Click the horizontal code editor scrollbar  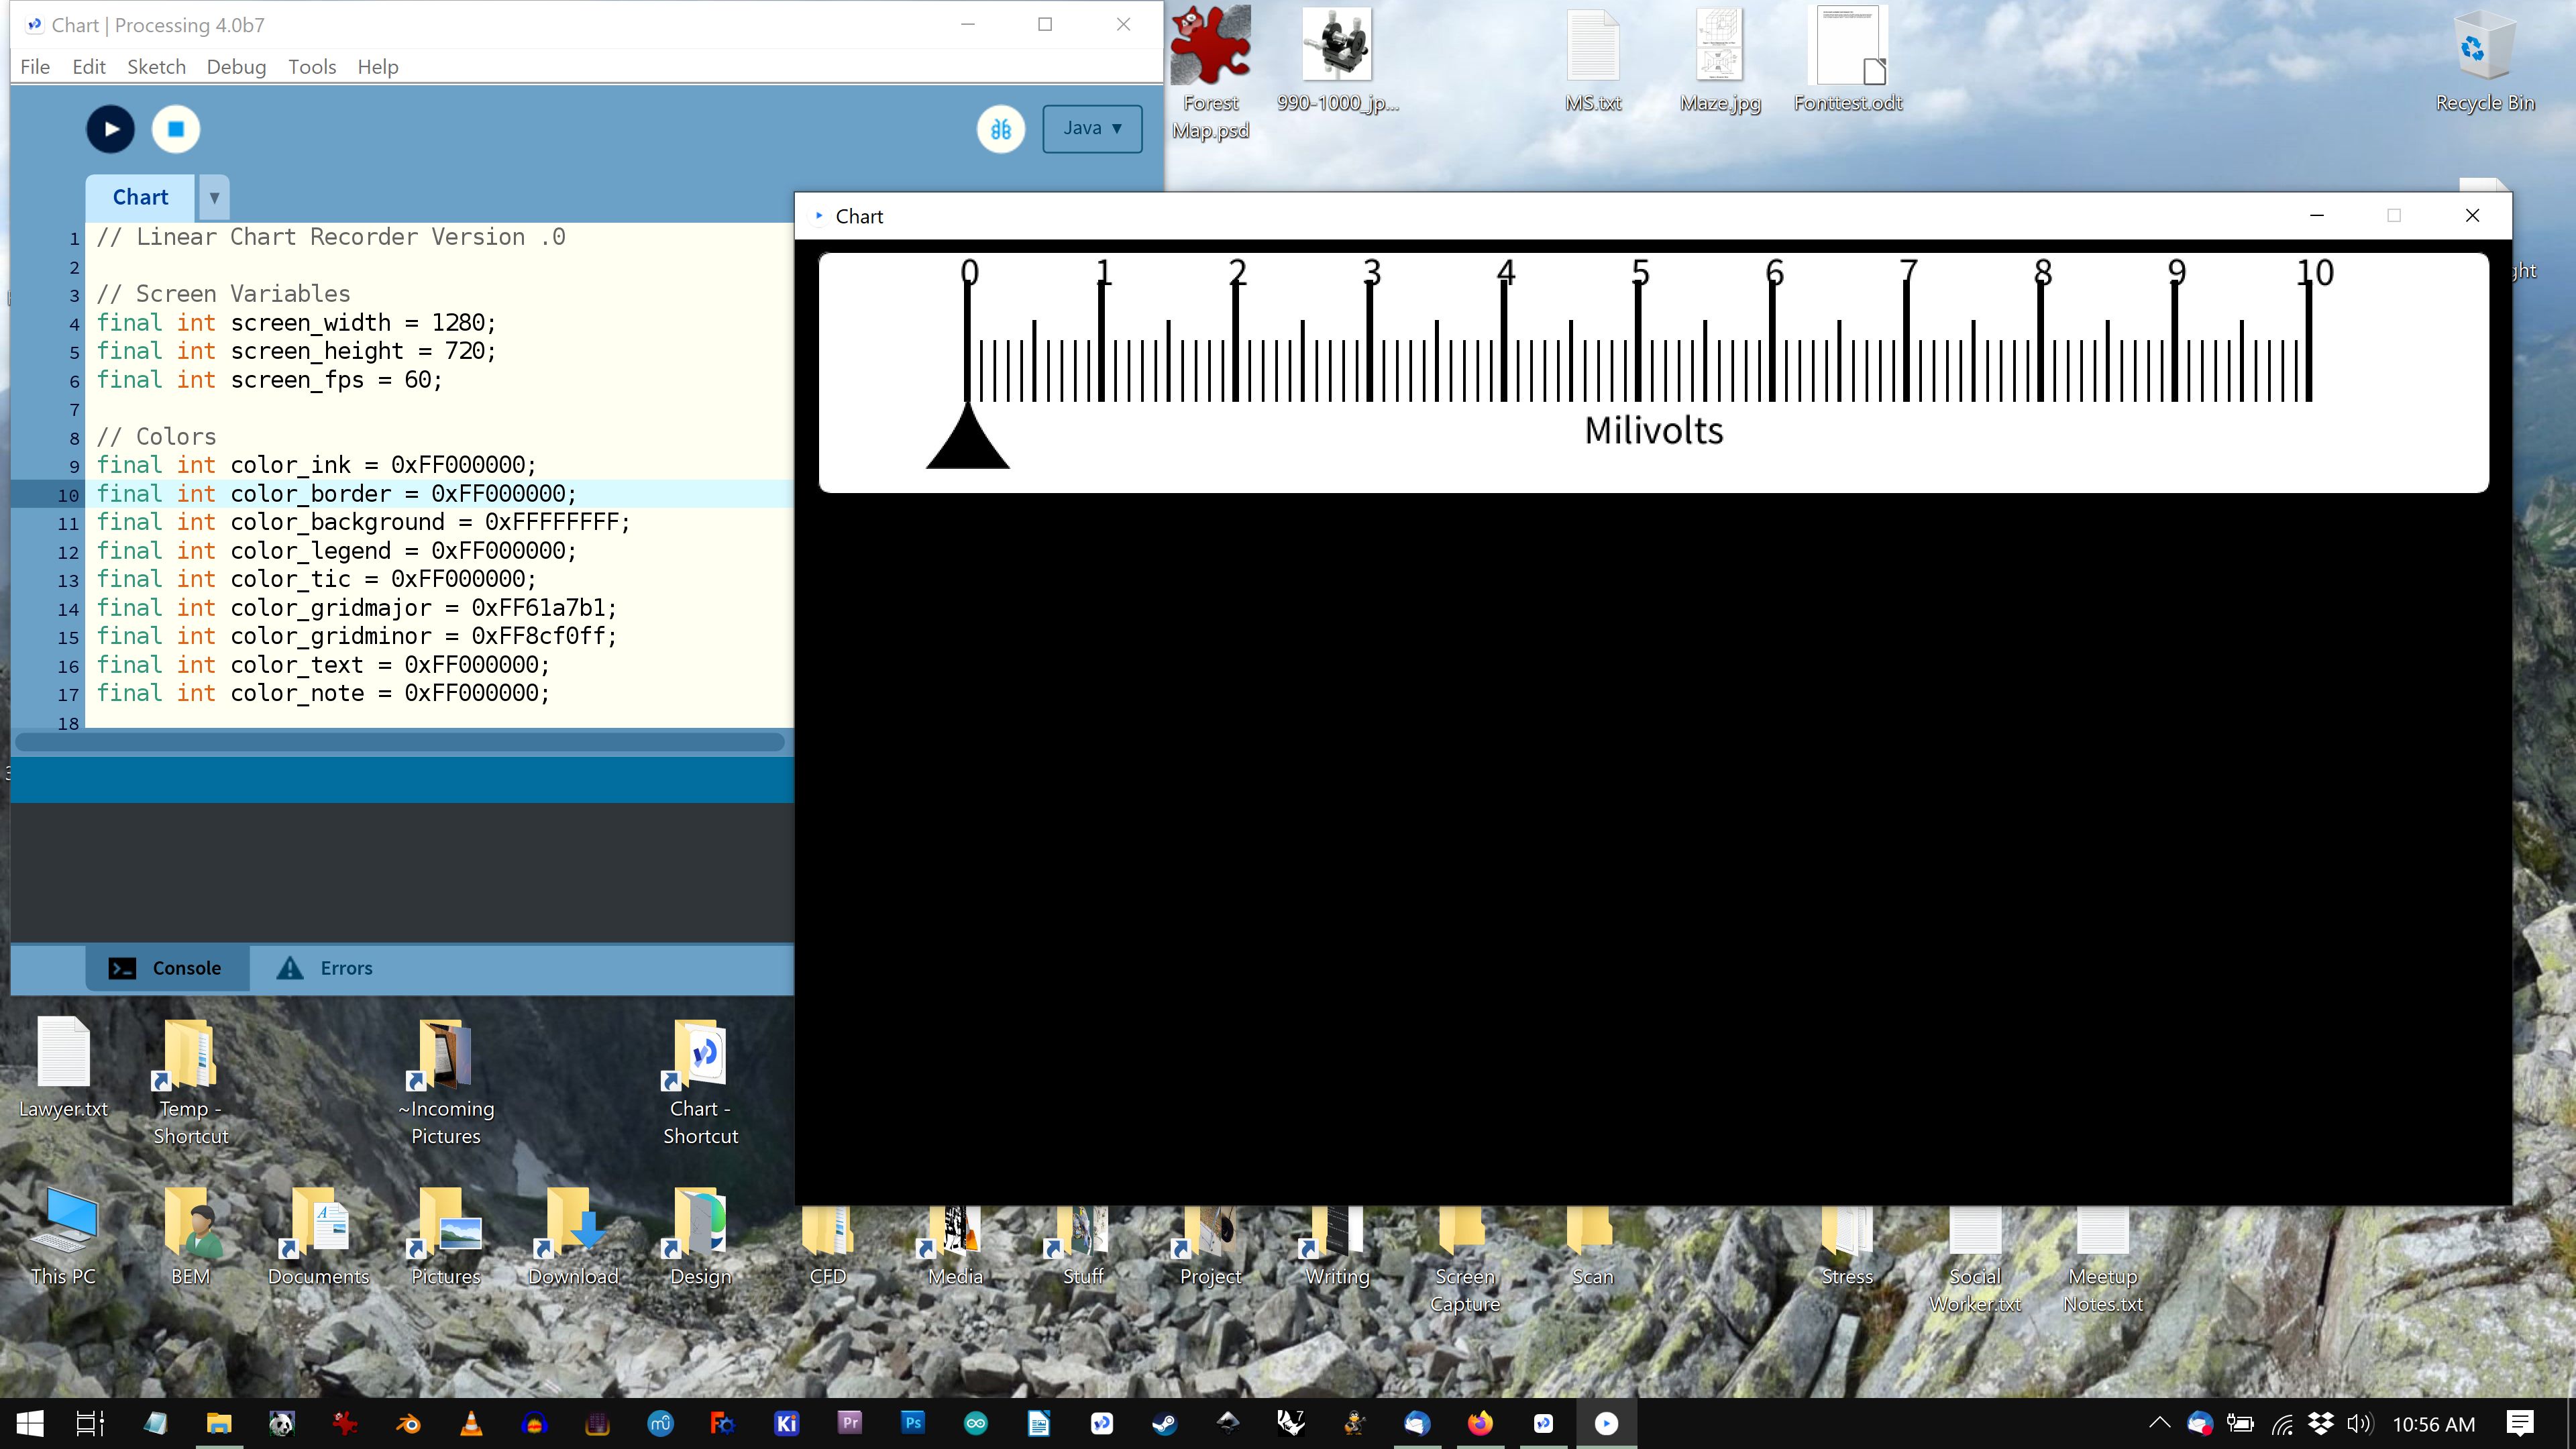[399, 742]
